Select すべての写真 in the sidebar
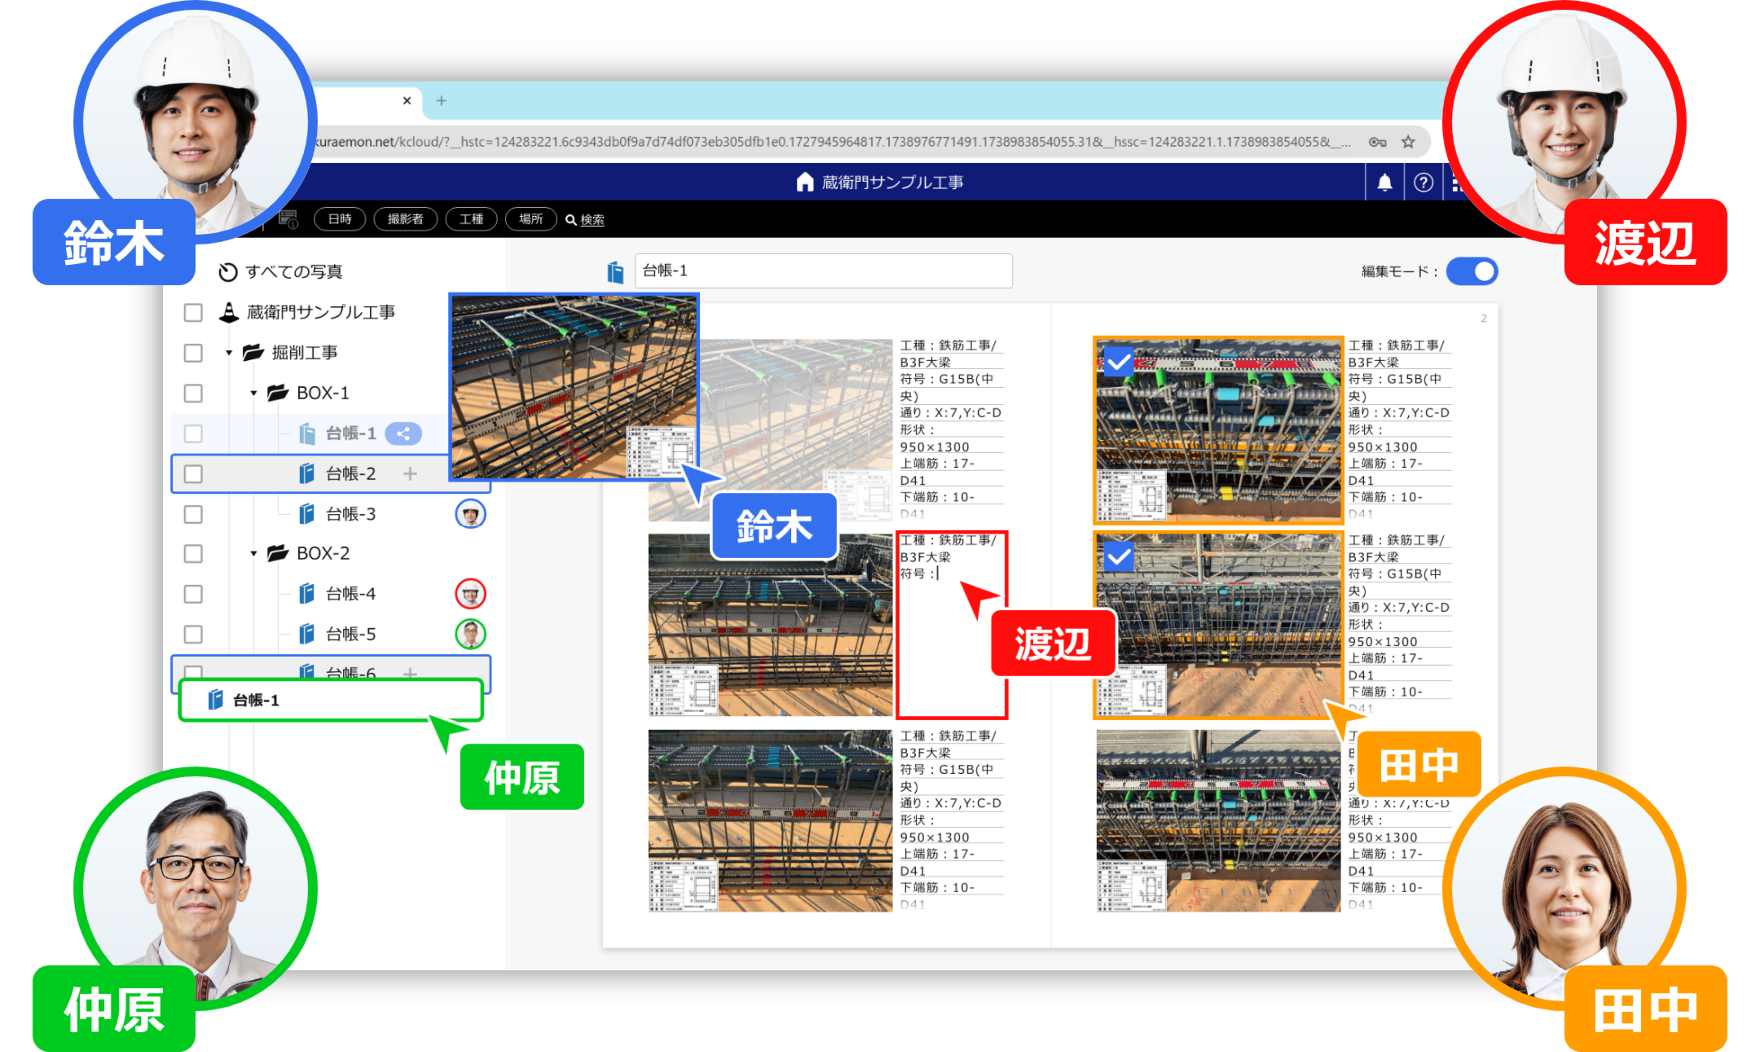The image size is (1760, 1052). (294, 272)
